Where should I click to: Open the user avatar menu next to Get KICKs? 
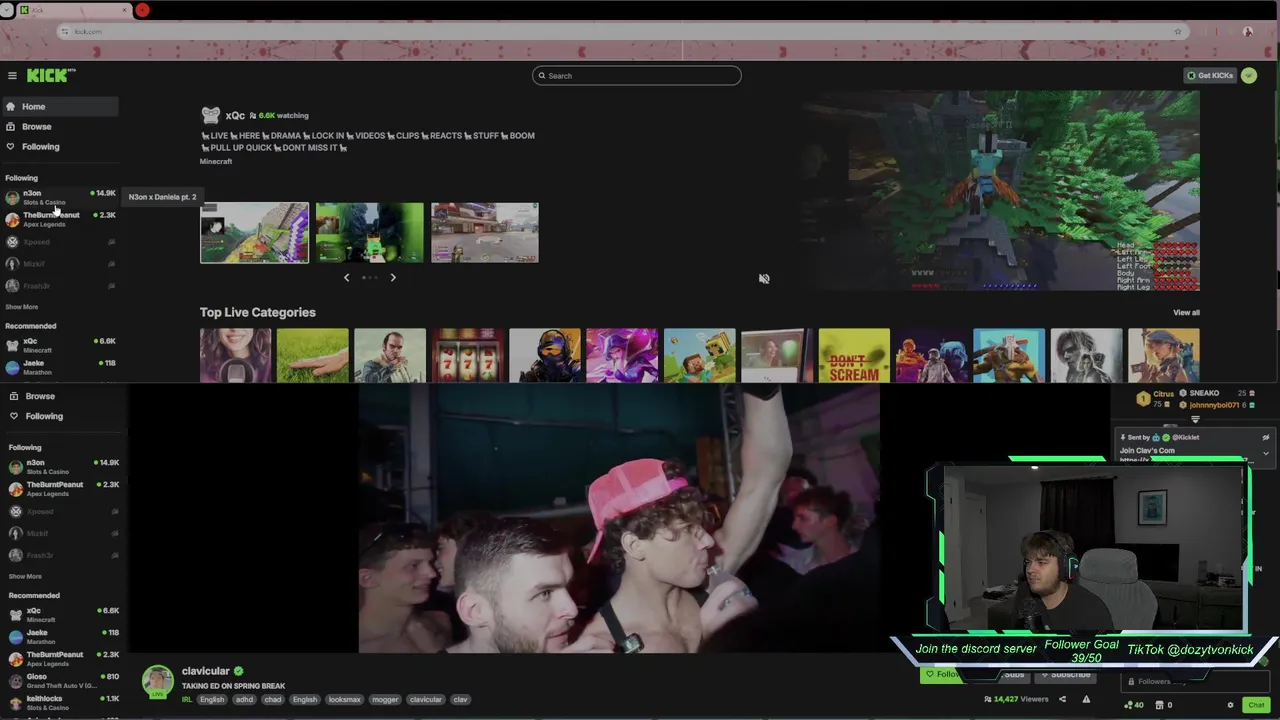point(1248,75)
